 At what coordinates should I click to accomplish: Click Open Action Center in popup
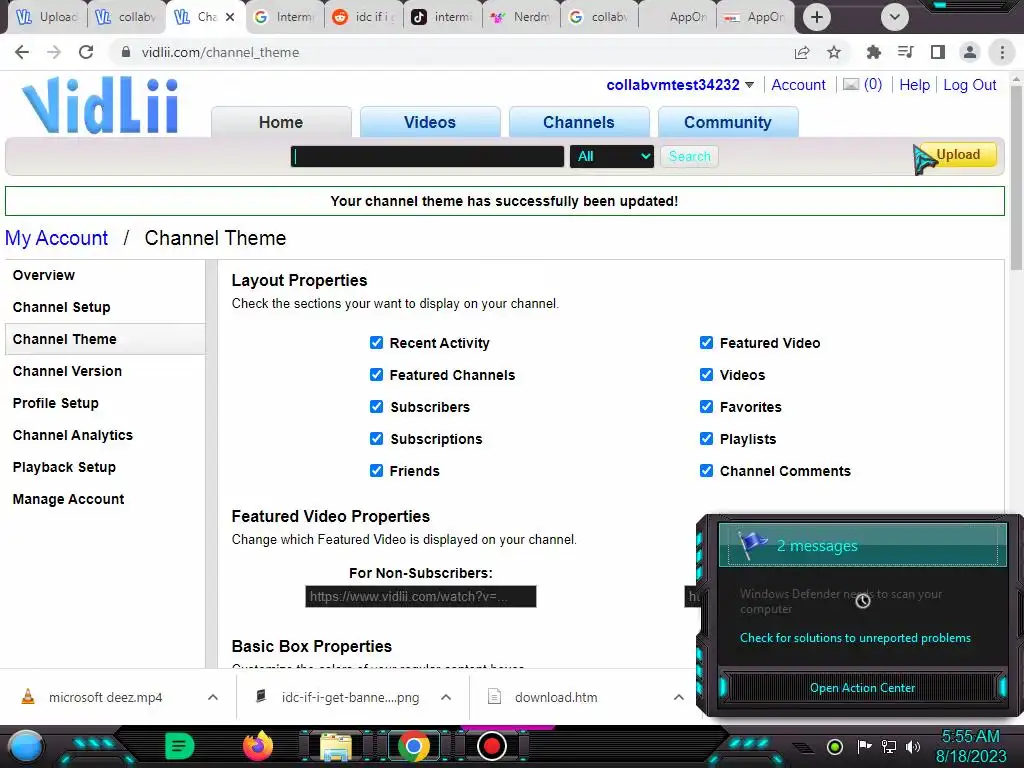click(862, 688)
